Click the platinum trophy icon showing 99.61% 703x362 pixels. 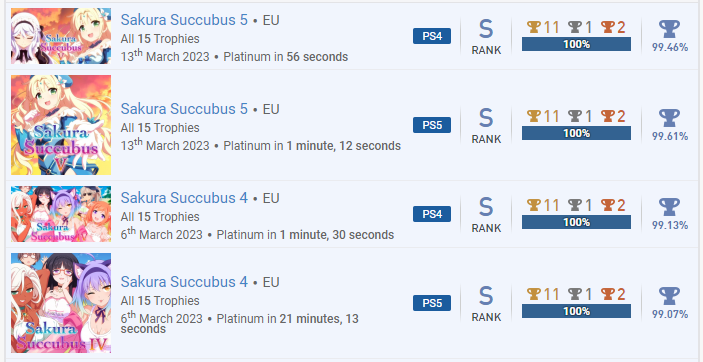[669, 118]
